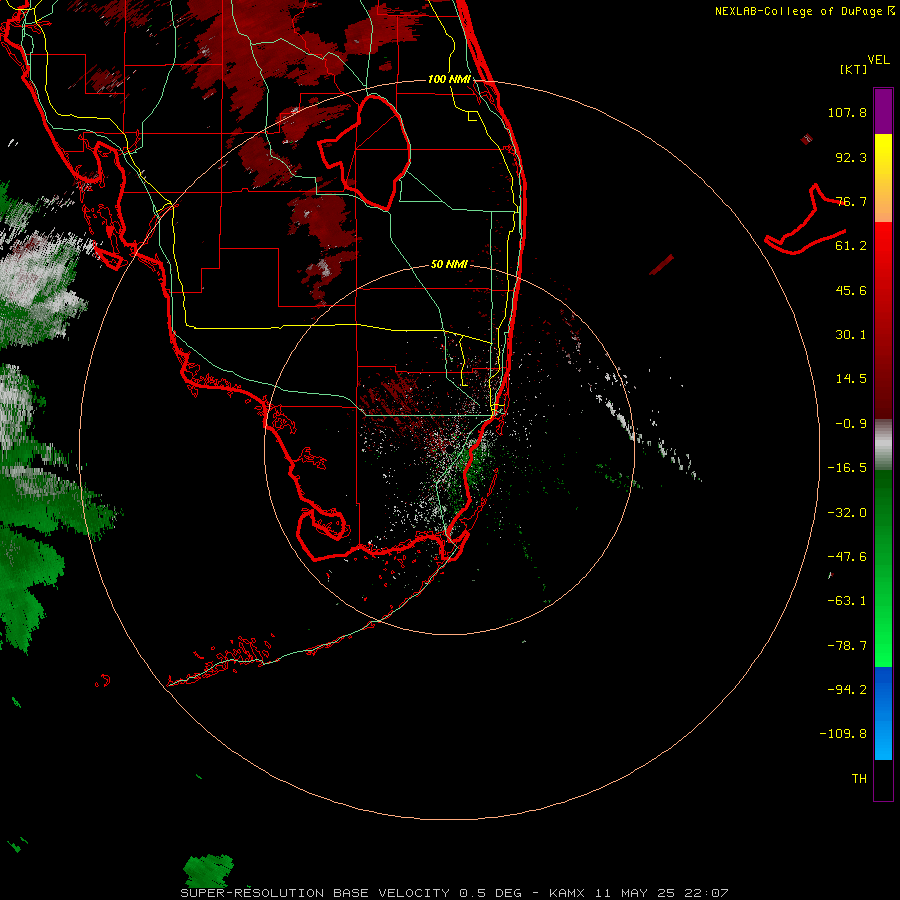The height and width of the screenshot is (900, 900).
Task: Click the -109.8 velocity scale value
Action: click(x=844, y=734)
